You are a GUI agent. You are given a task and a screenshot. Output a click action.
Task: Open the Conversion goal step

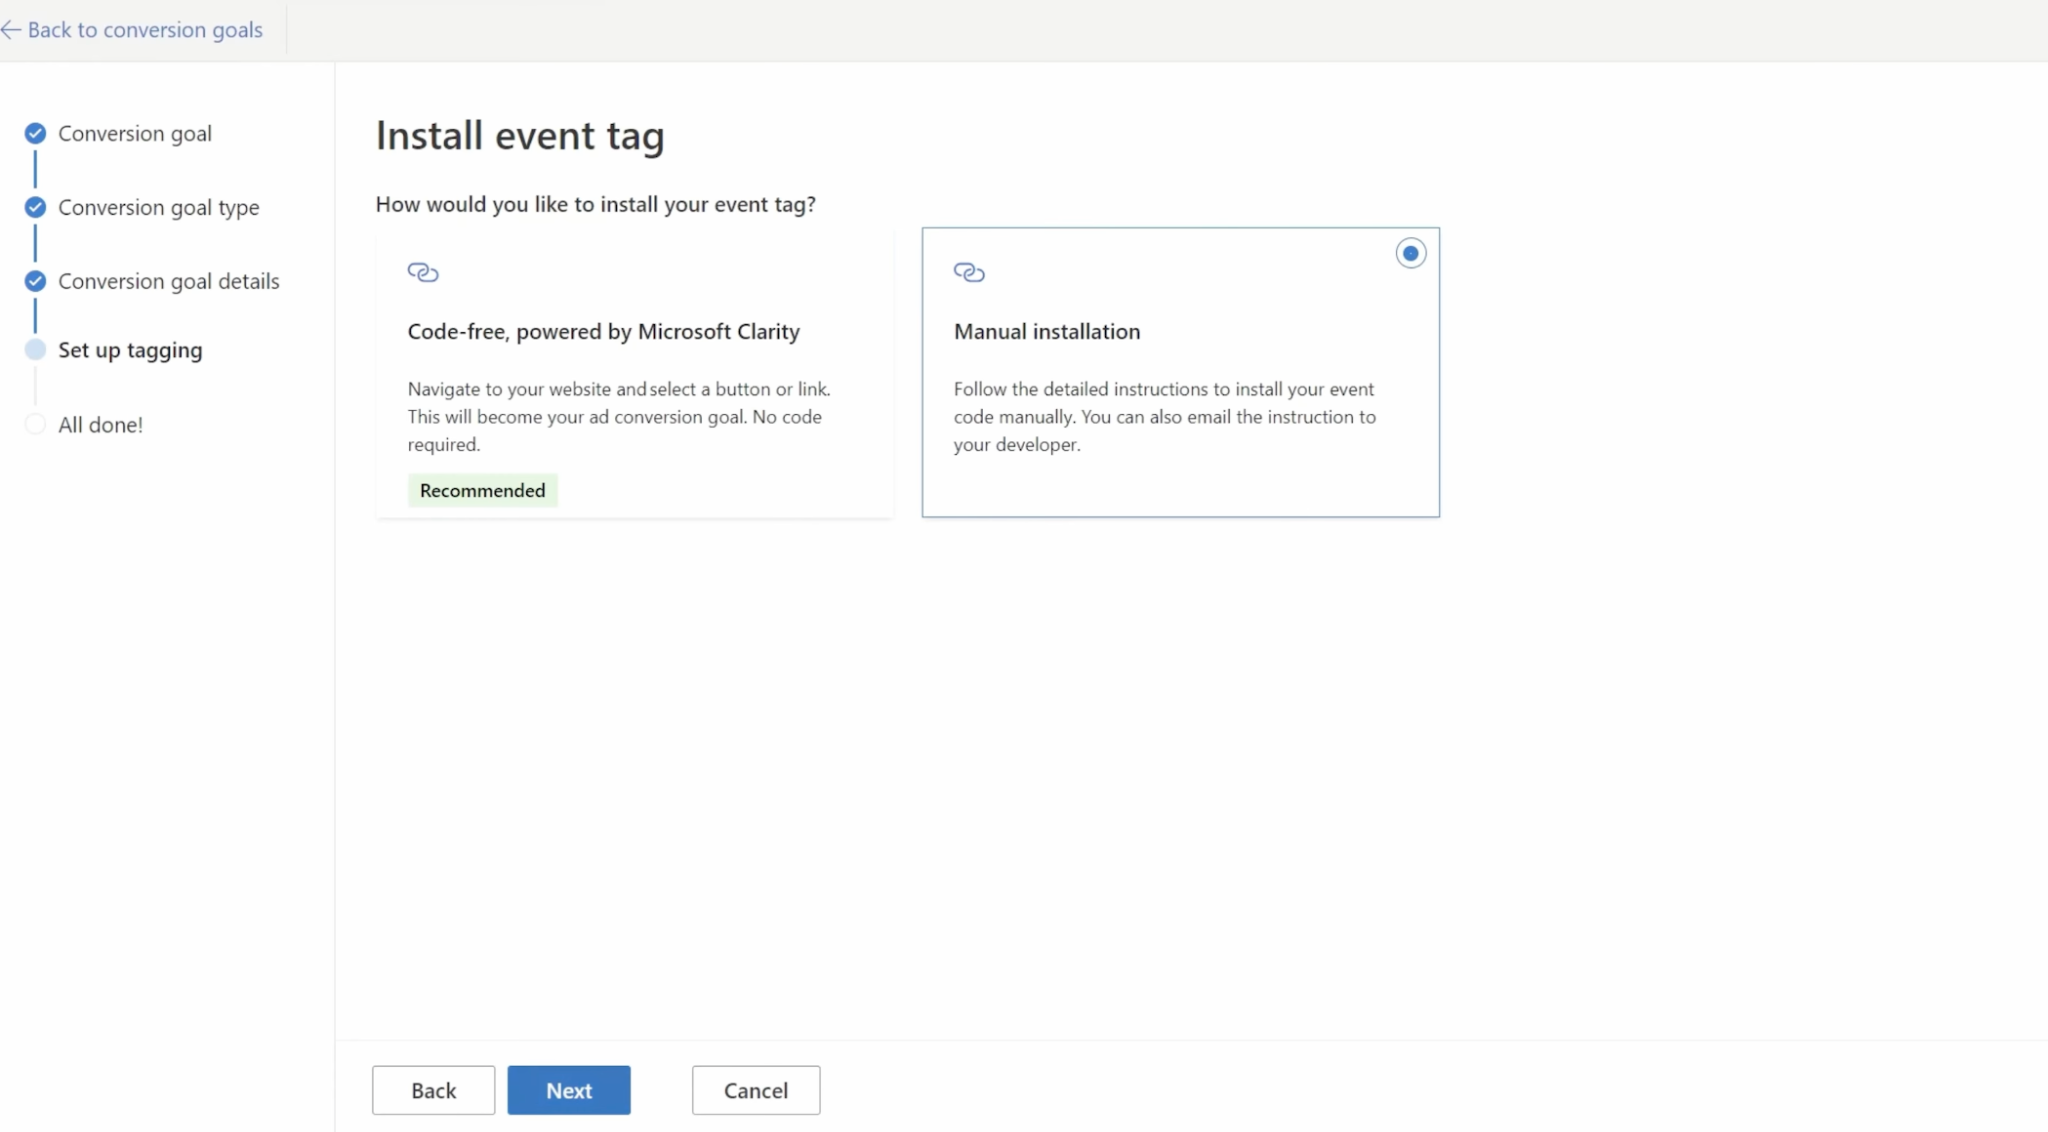click(135, 133)
